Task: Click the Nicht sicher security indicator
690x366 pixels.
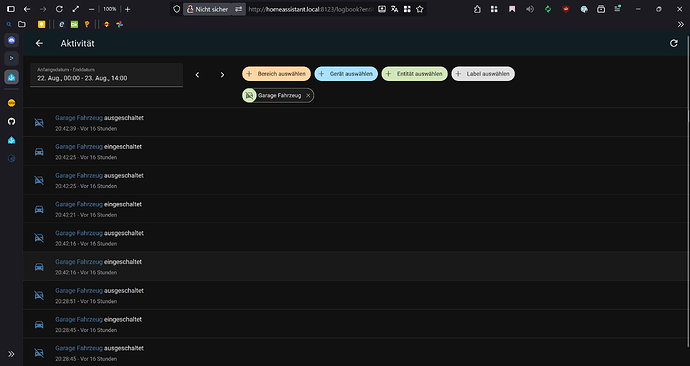Action: coord(207,9)
